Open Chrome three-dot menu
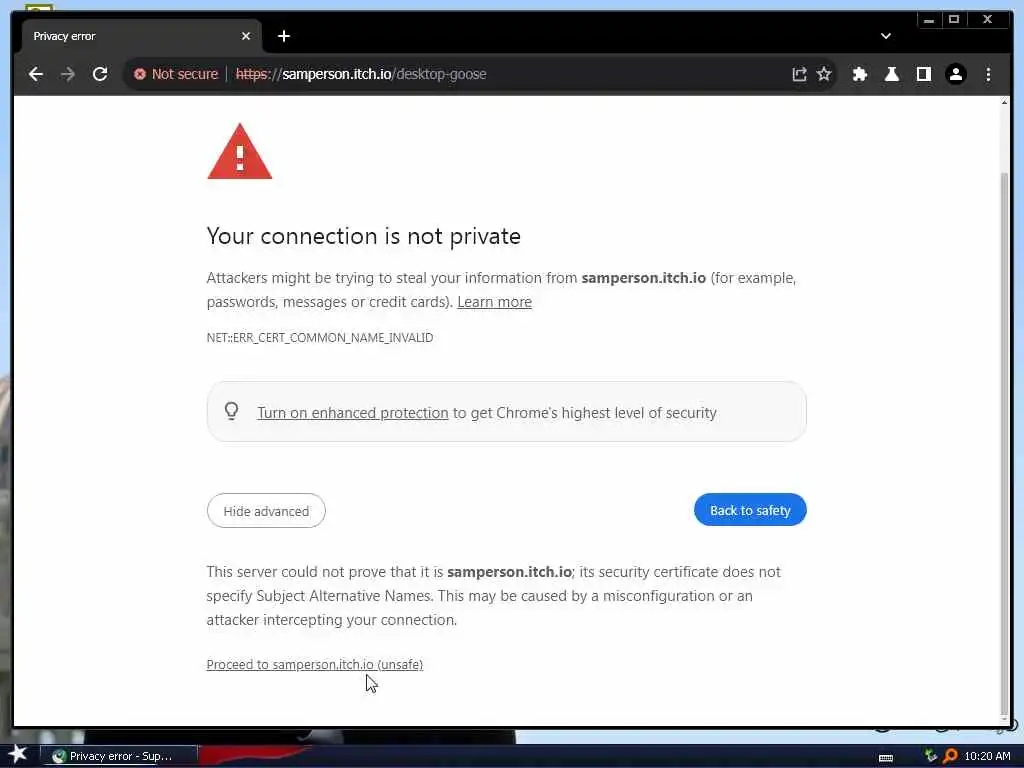The height and width of the screenshot is (768, 1024). click(x=988, y=74)
